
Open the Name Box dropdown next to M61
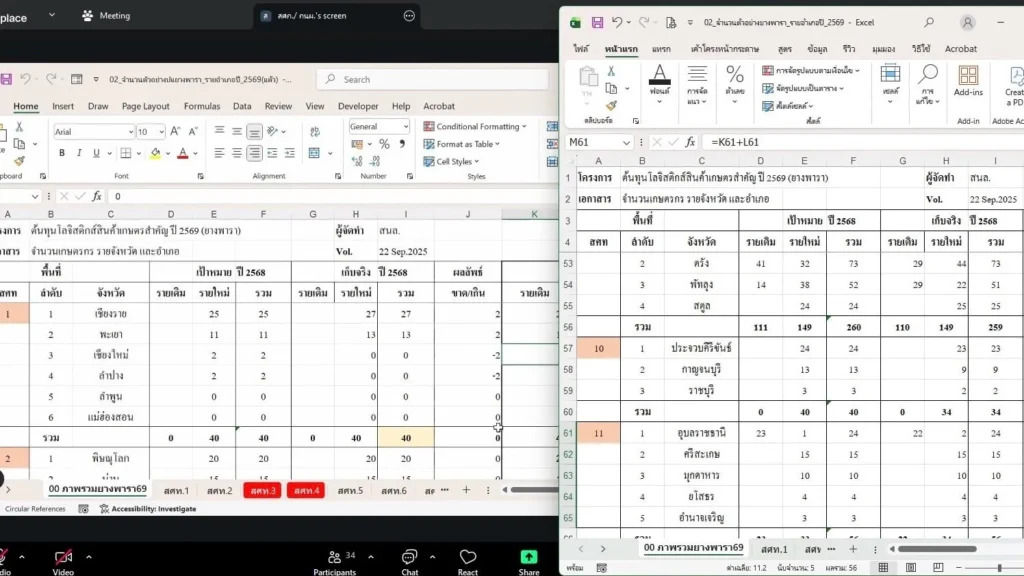[627, 142]
